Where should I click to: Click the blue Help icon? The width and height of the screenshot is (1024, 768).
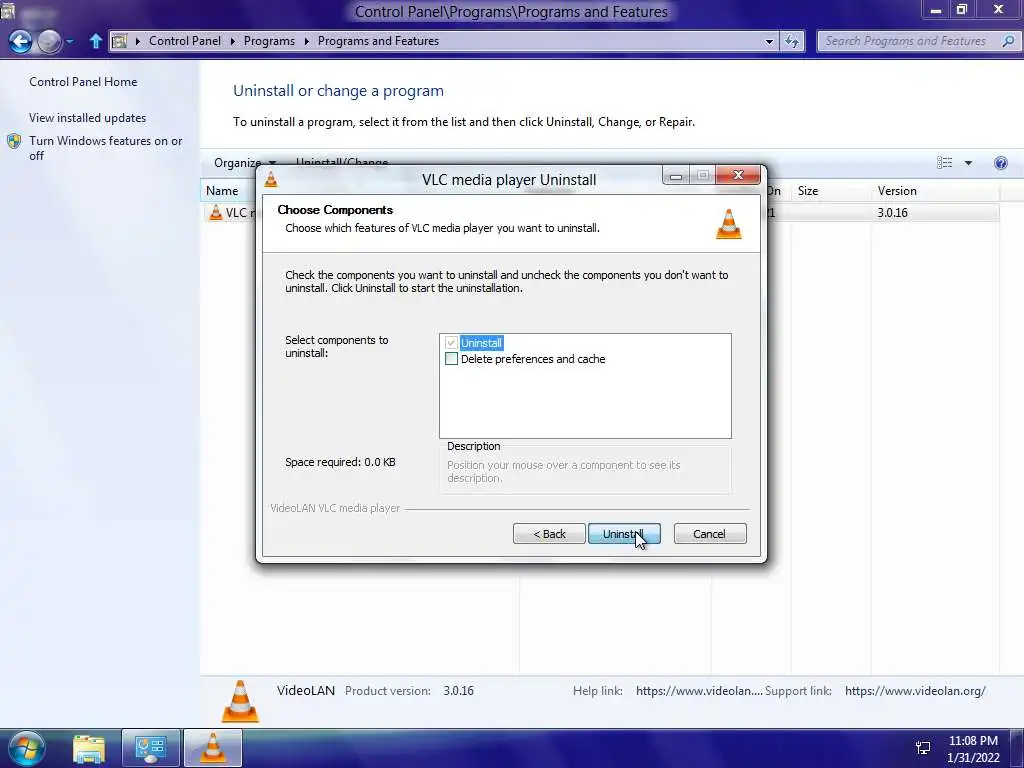(1000, 163)
